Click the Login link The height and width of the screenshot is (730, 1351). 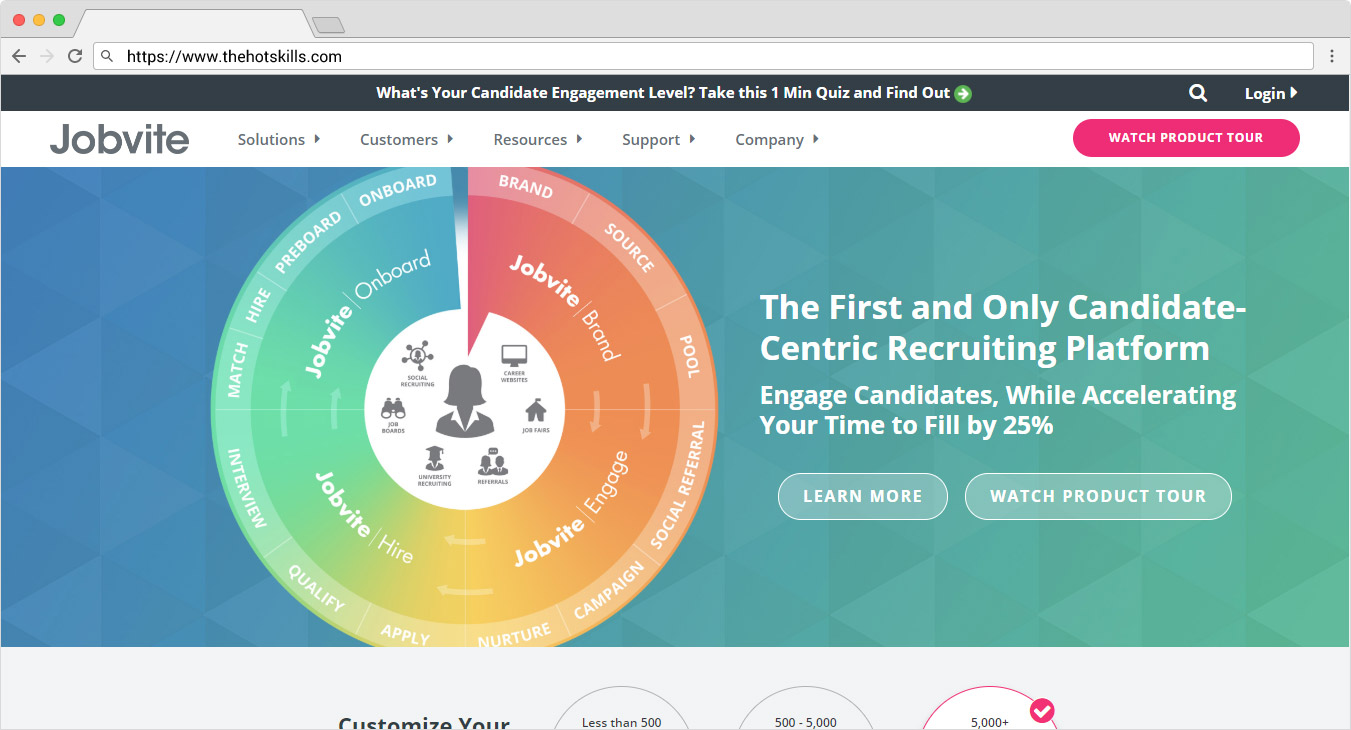[1264, 93]
